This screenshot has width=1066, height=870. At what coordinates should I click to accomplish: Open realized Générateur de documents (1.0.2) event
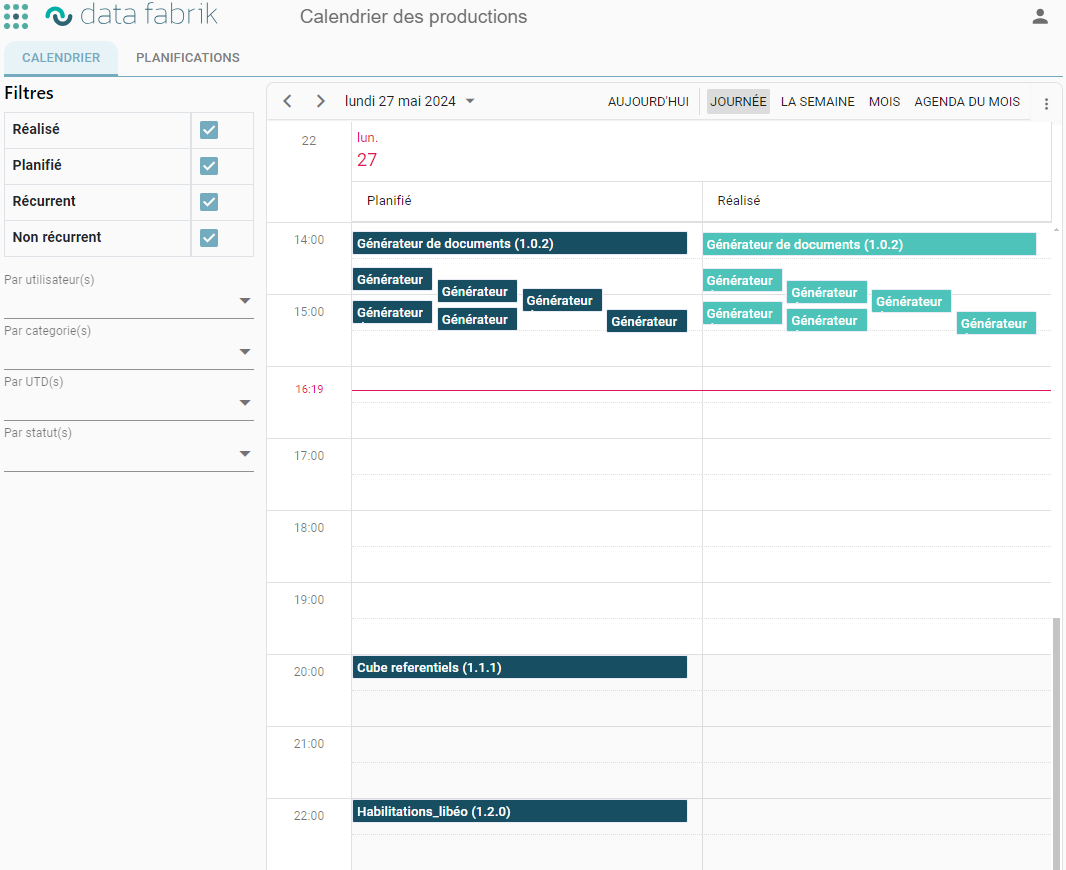(x=869, y=245)
